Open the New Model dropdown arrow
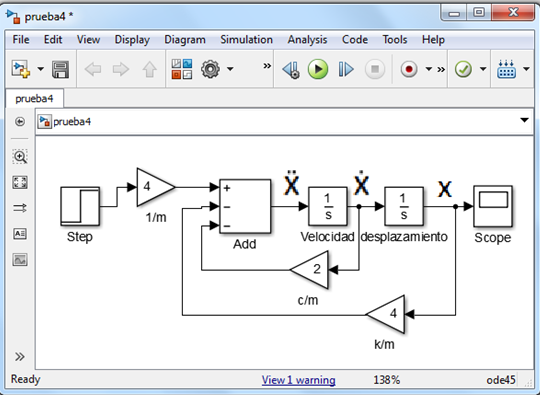This screenshot has width=540, height=395. pos(41,69)
